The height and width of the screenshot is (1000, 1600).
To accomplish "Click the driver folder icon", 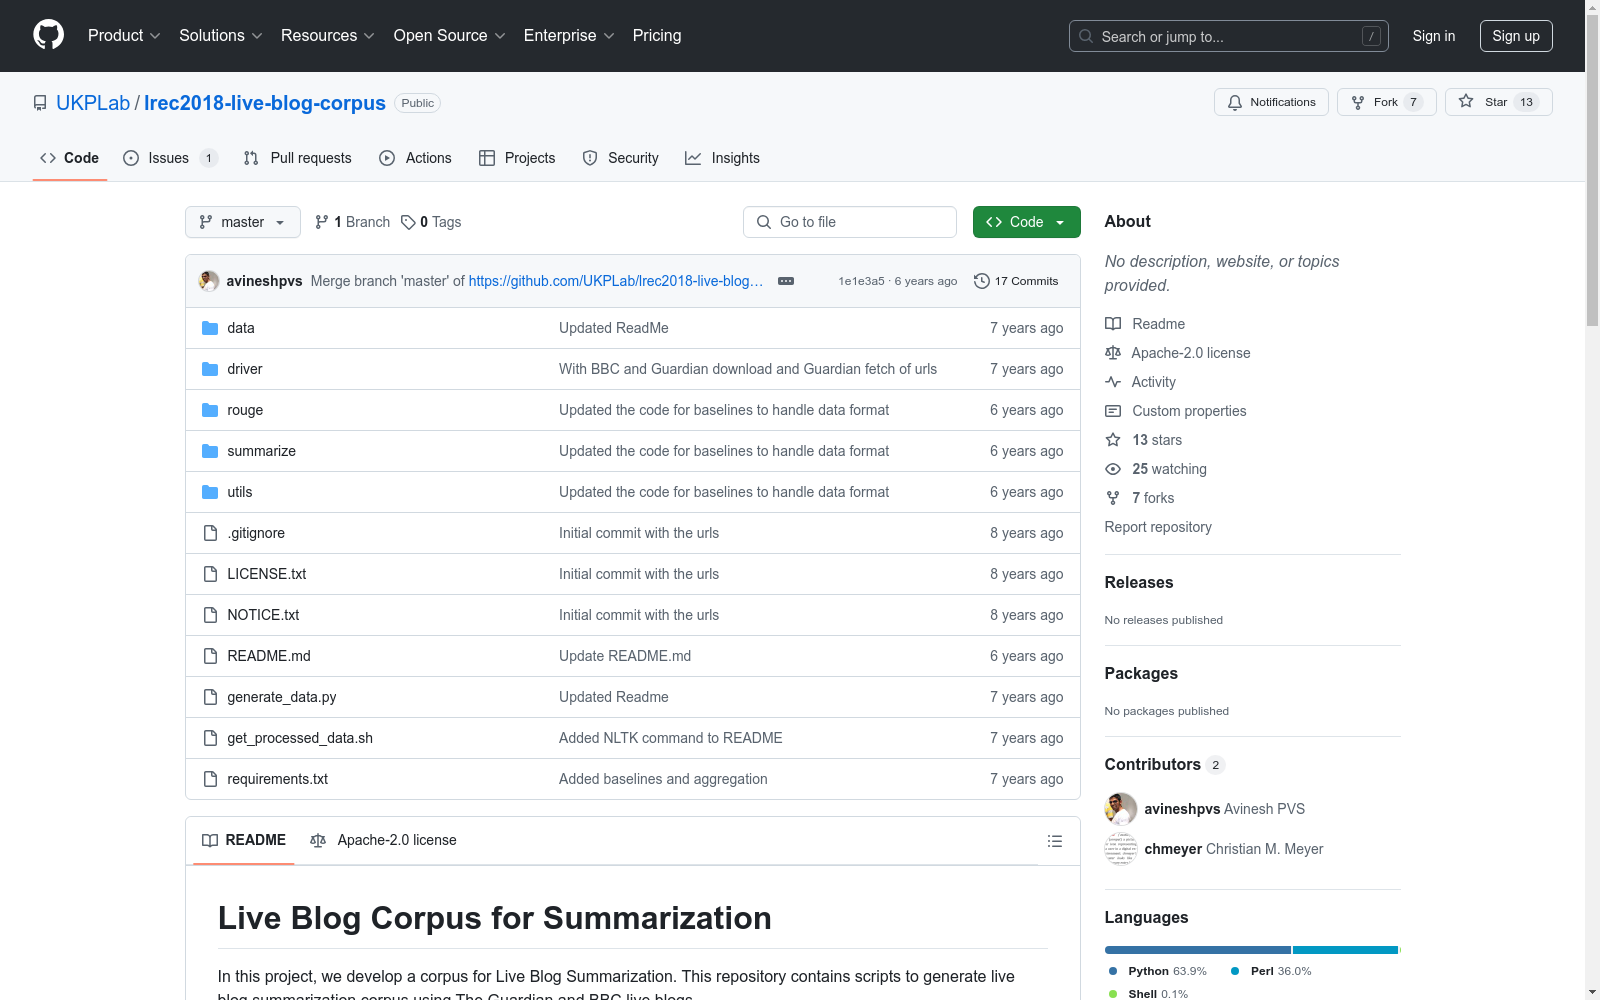I will 210,369.
